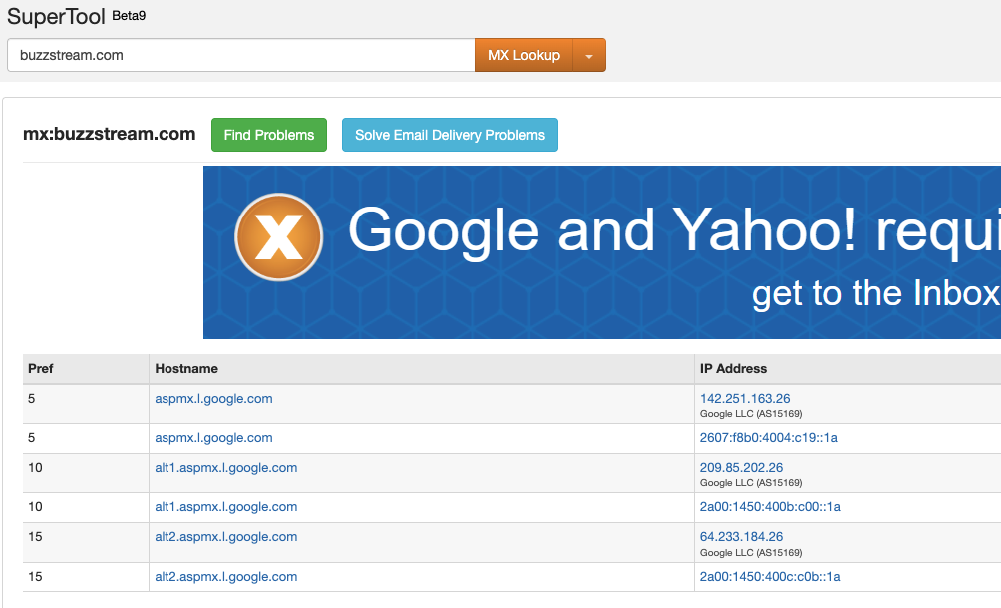Click alt2.aspmx.l.google.com hostname in 64.233.184.26 row
Viewport: 1001px width, 608px height.
[x=226, y=537]
